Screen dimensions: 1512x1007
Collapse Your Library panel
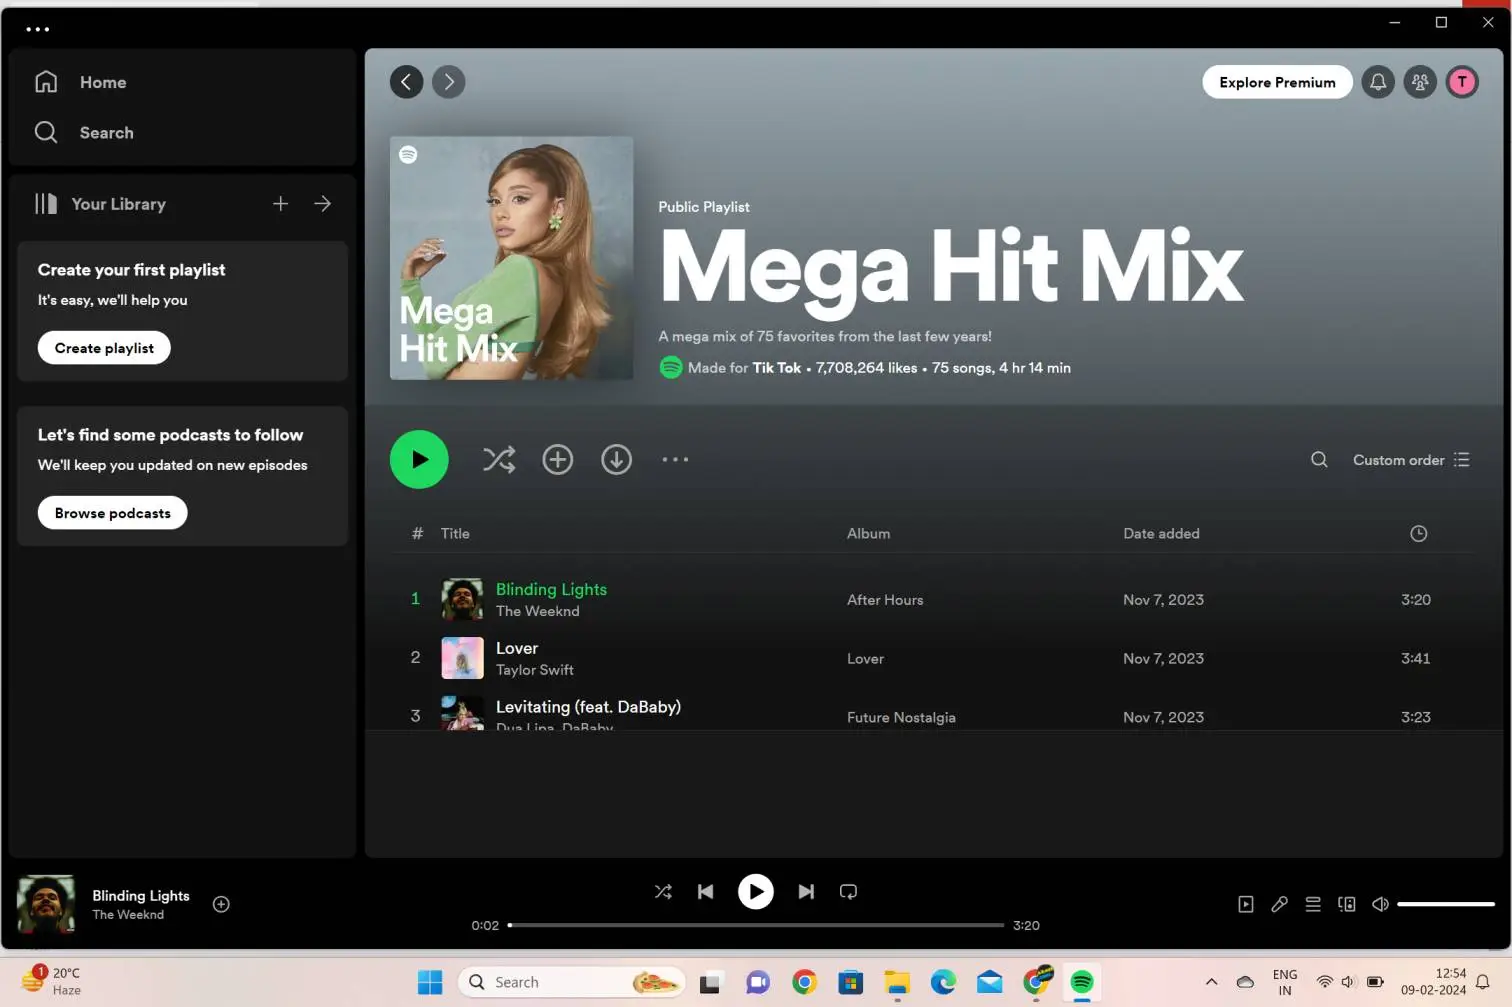[x=100, y=204]
